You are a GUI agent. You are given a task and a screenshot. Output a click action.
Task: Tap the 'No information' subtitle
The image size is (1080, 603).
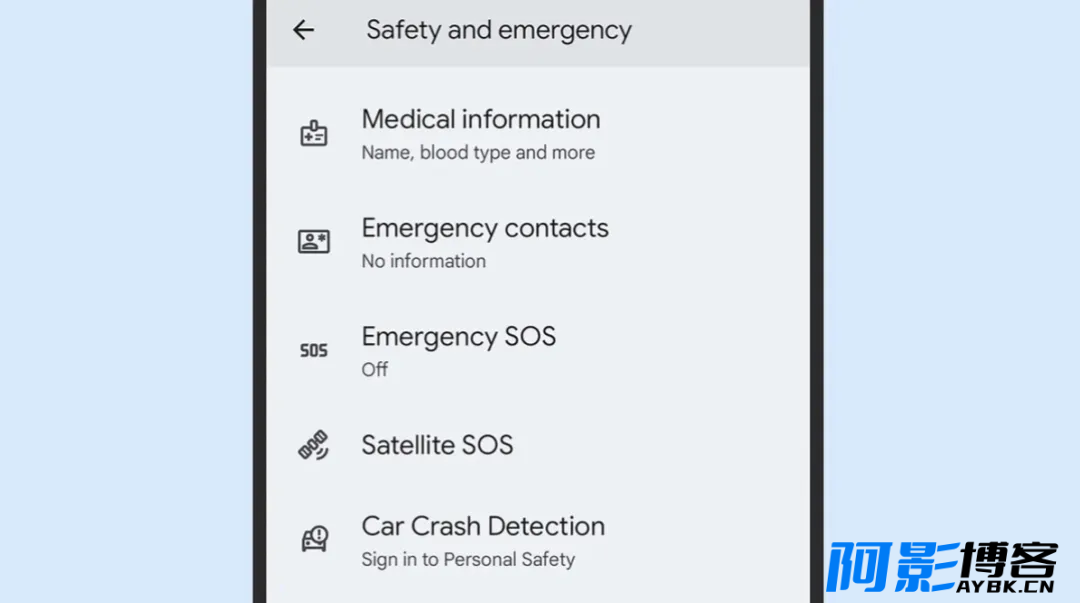[424, 261]
